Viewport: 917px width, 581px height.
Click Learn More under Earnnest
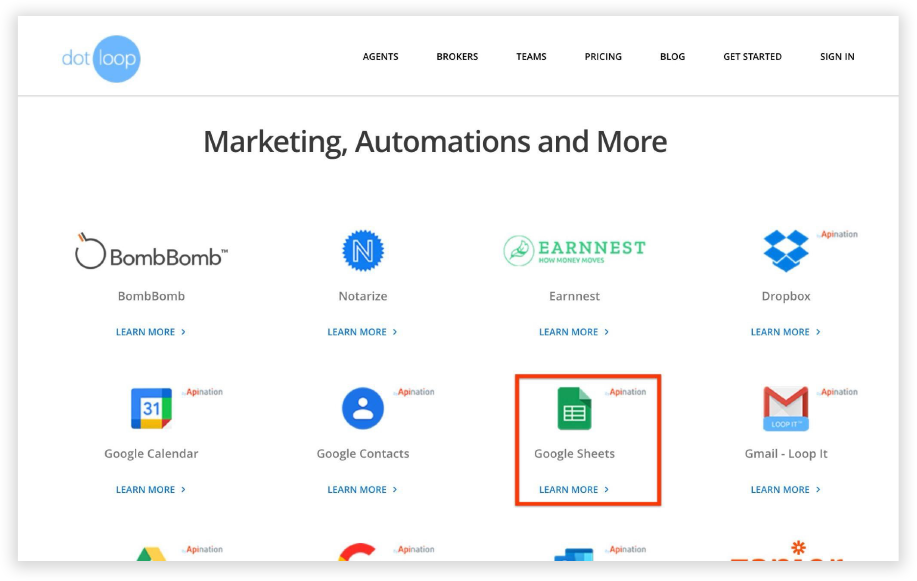pos(574,332)
